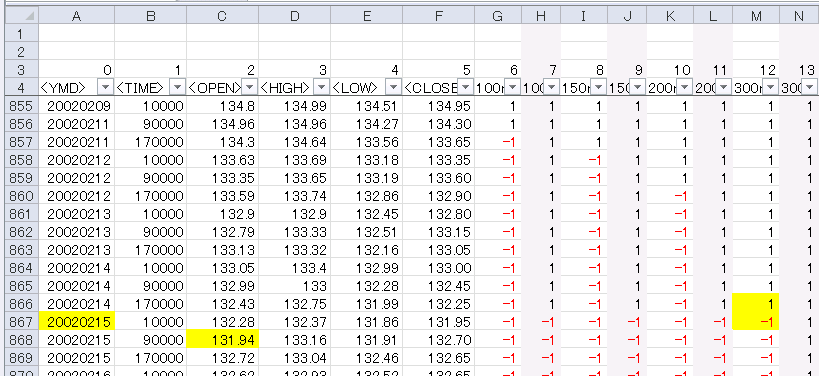Open the <YMD> filter dropdown

(x=106, y=87)
